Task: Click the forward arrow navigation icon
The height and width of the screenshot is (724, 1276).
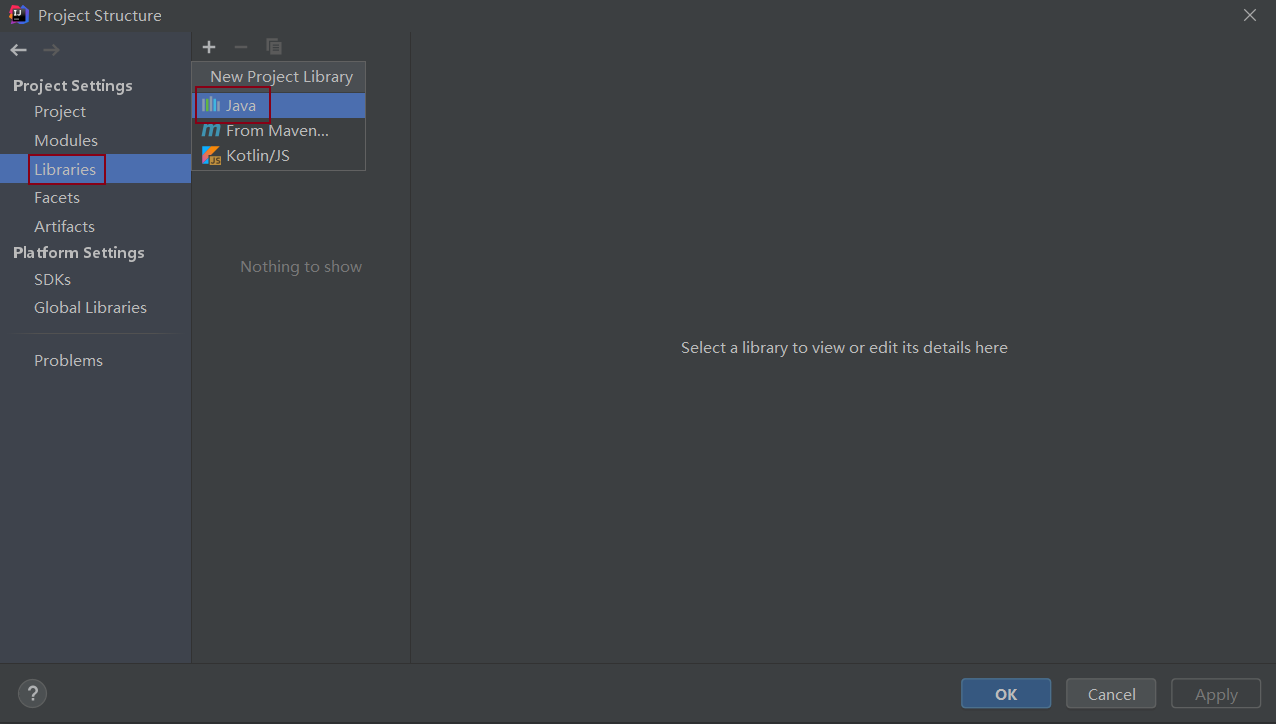Action: point(52,50)
